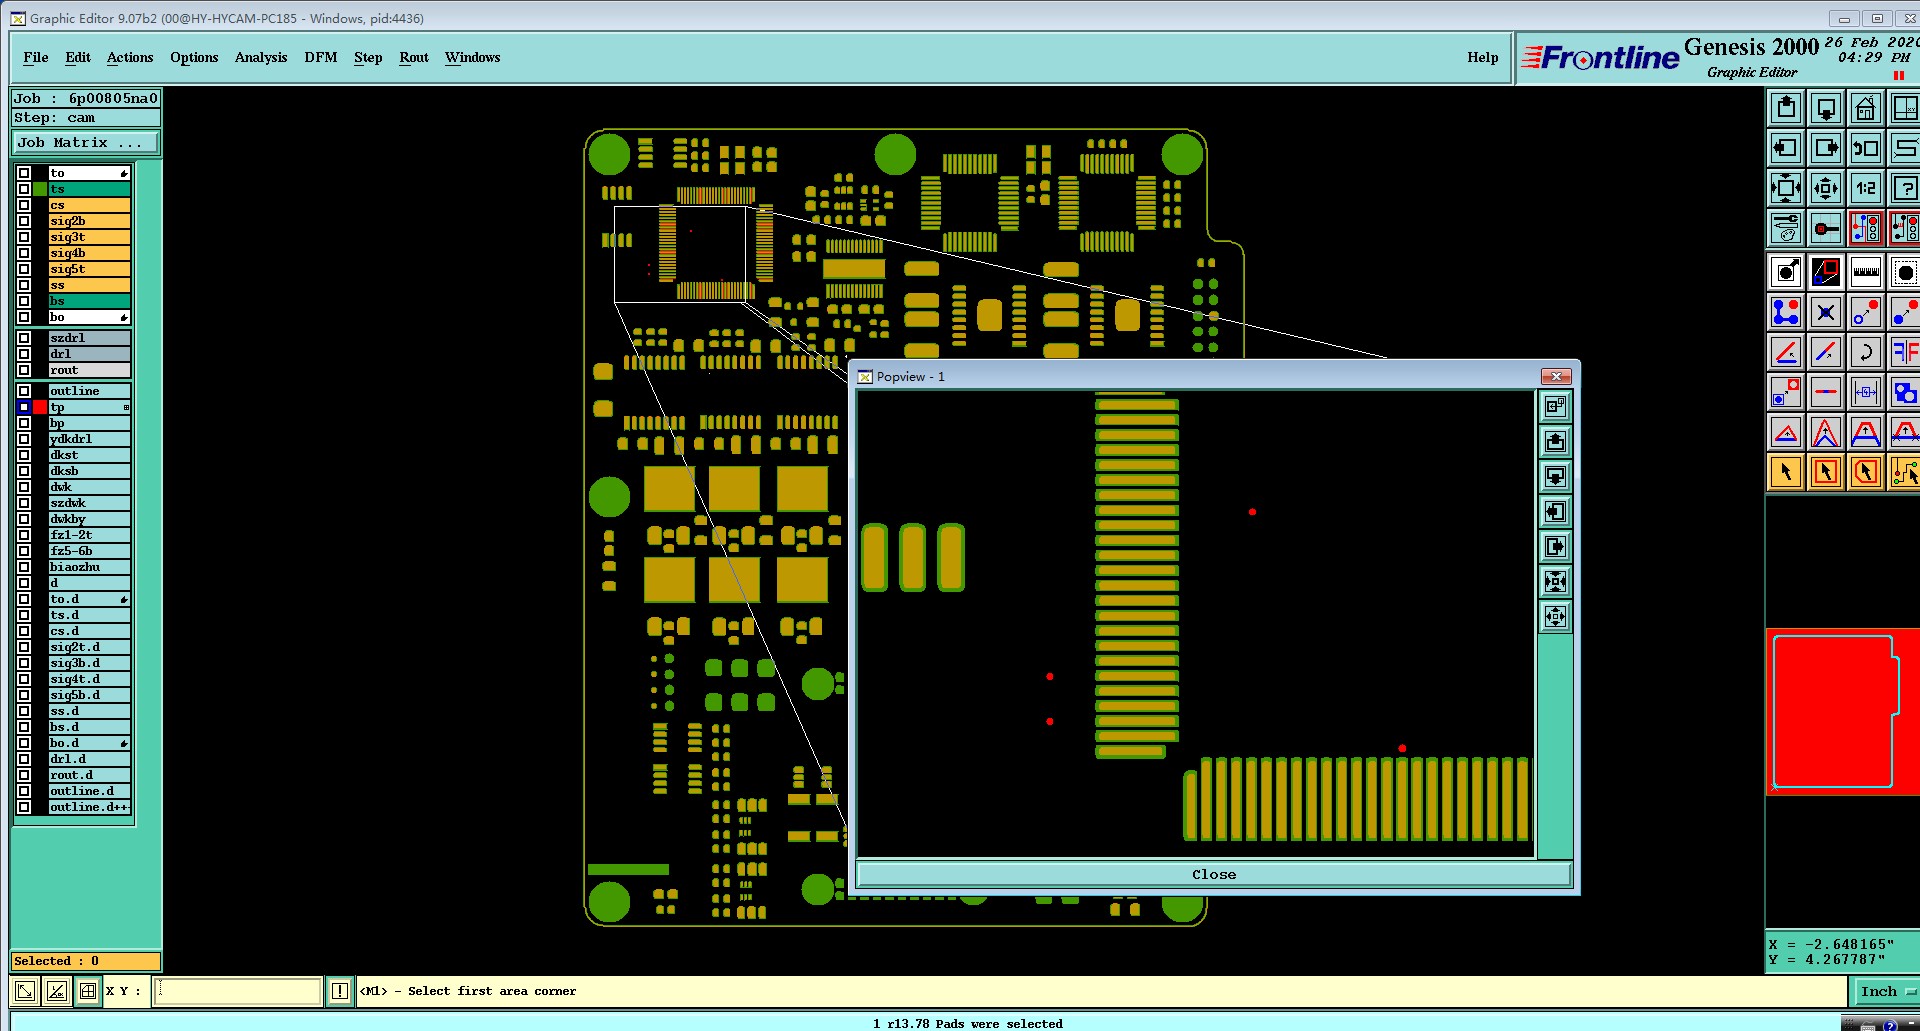The height and width of the screenshot is (1031, 1920).
Task: Click the pan right icon in main toolbar
Action: 1826,148
